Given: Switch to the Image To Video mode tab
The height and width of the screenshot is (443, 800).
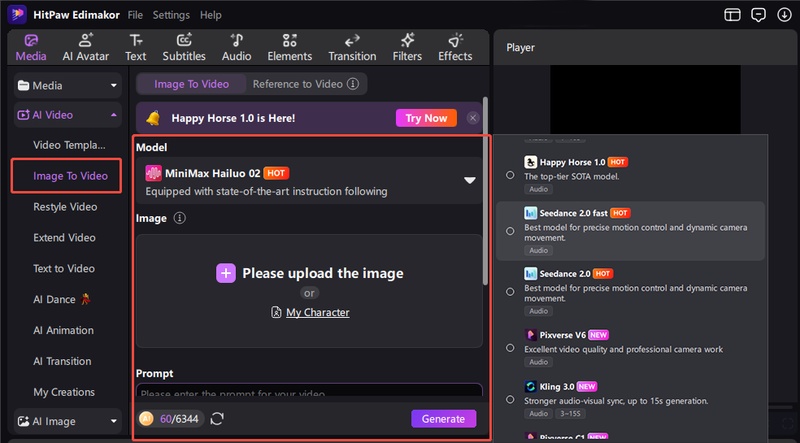Looking at the screenshot, I should click(x=191, y=84).
